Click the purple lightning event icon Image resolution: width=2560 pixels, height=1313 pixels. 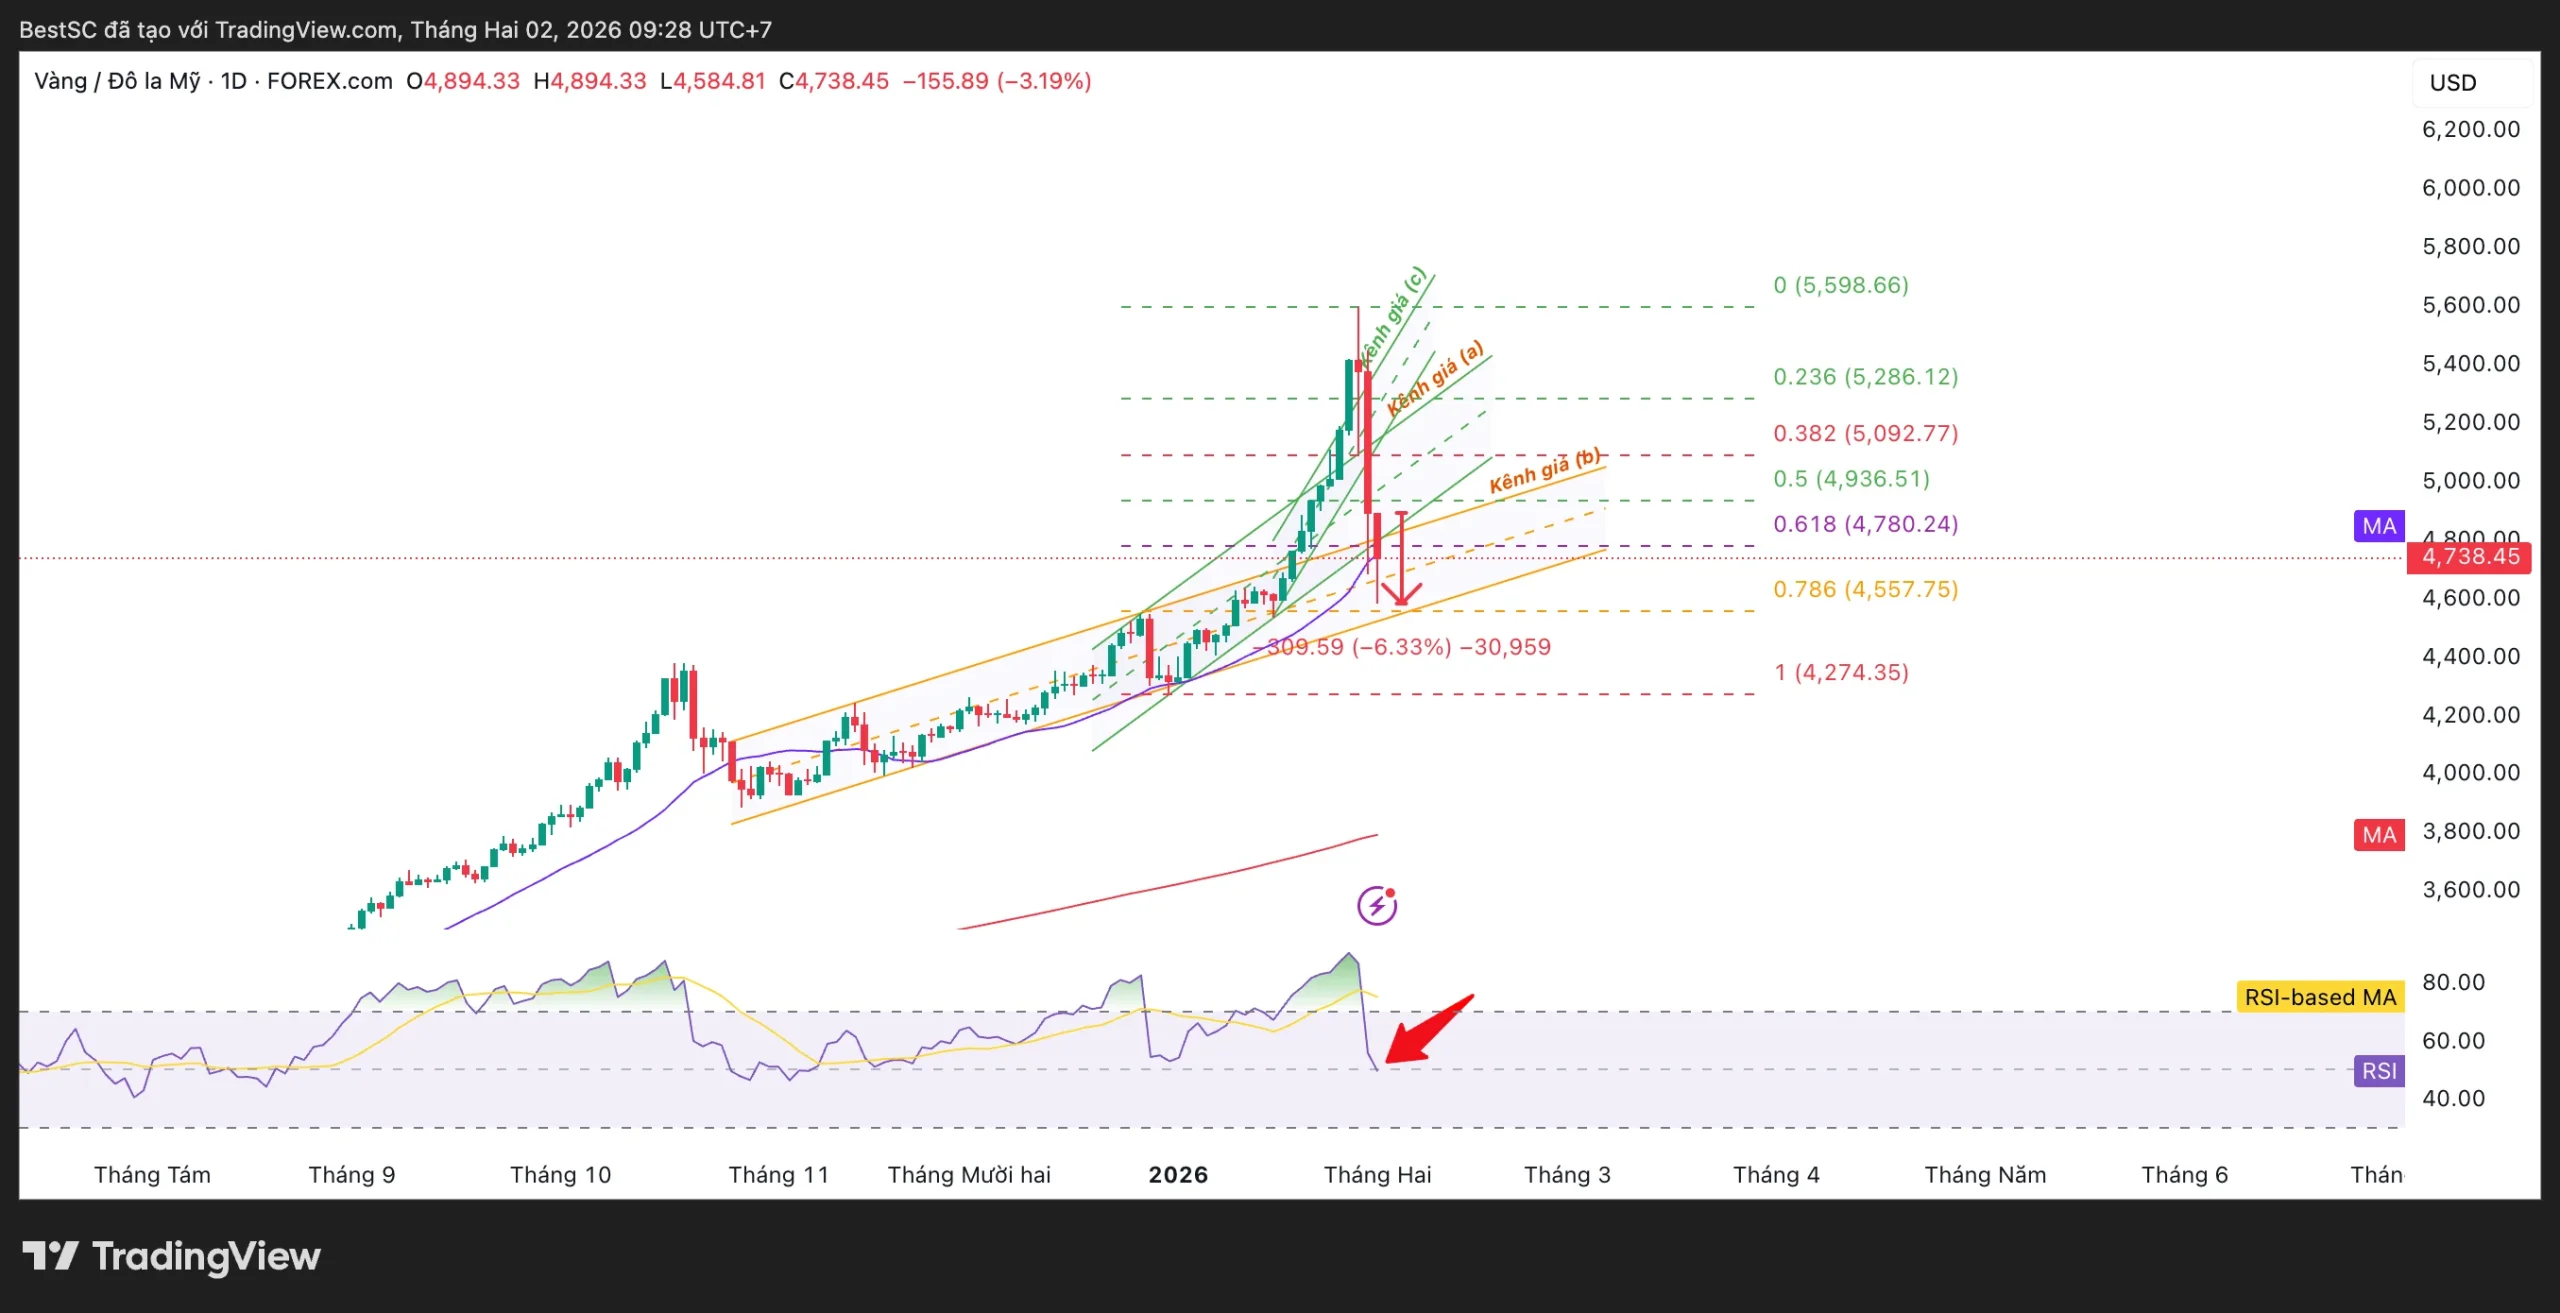point(1376,906)
